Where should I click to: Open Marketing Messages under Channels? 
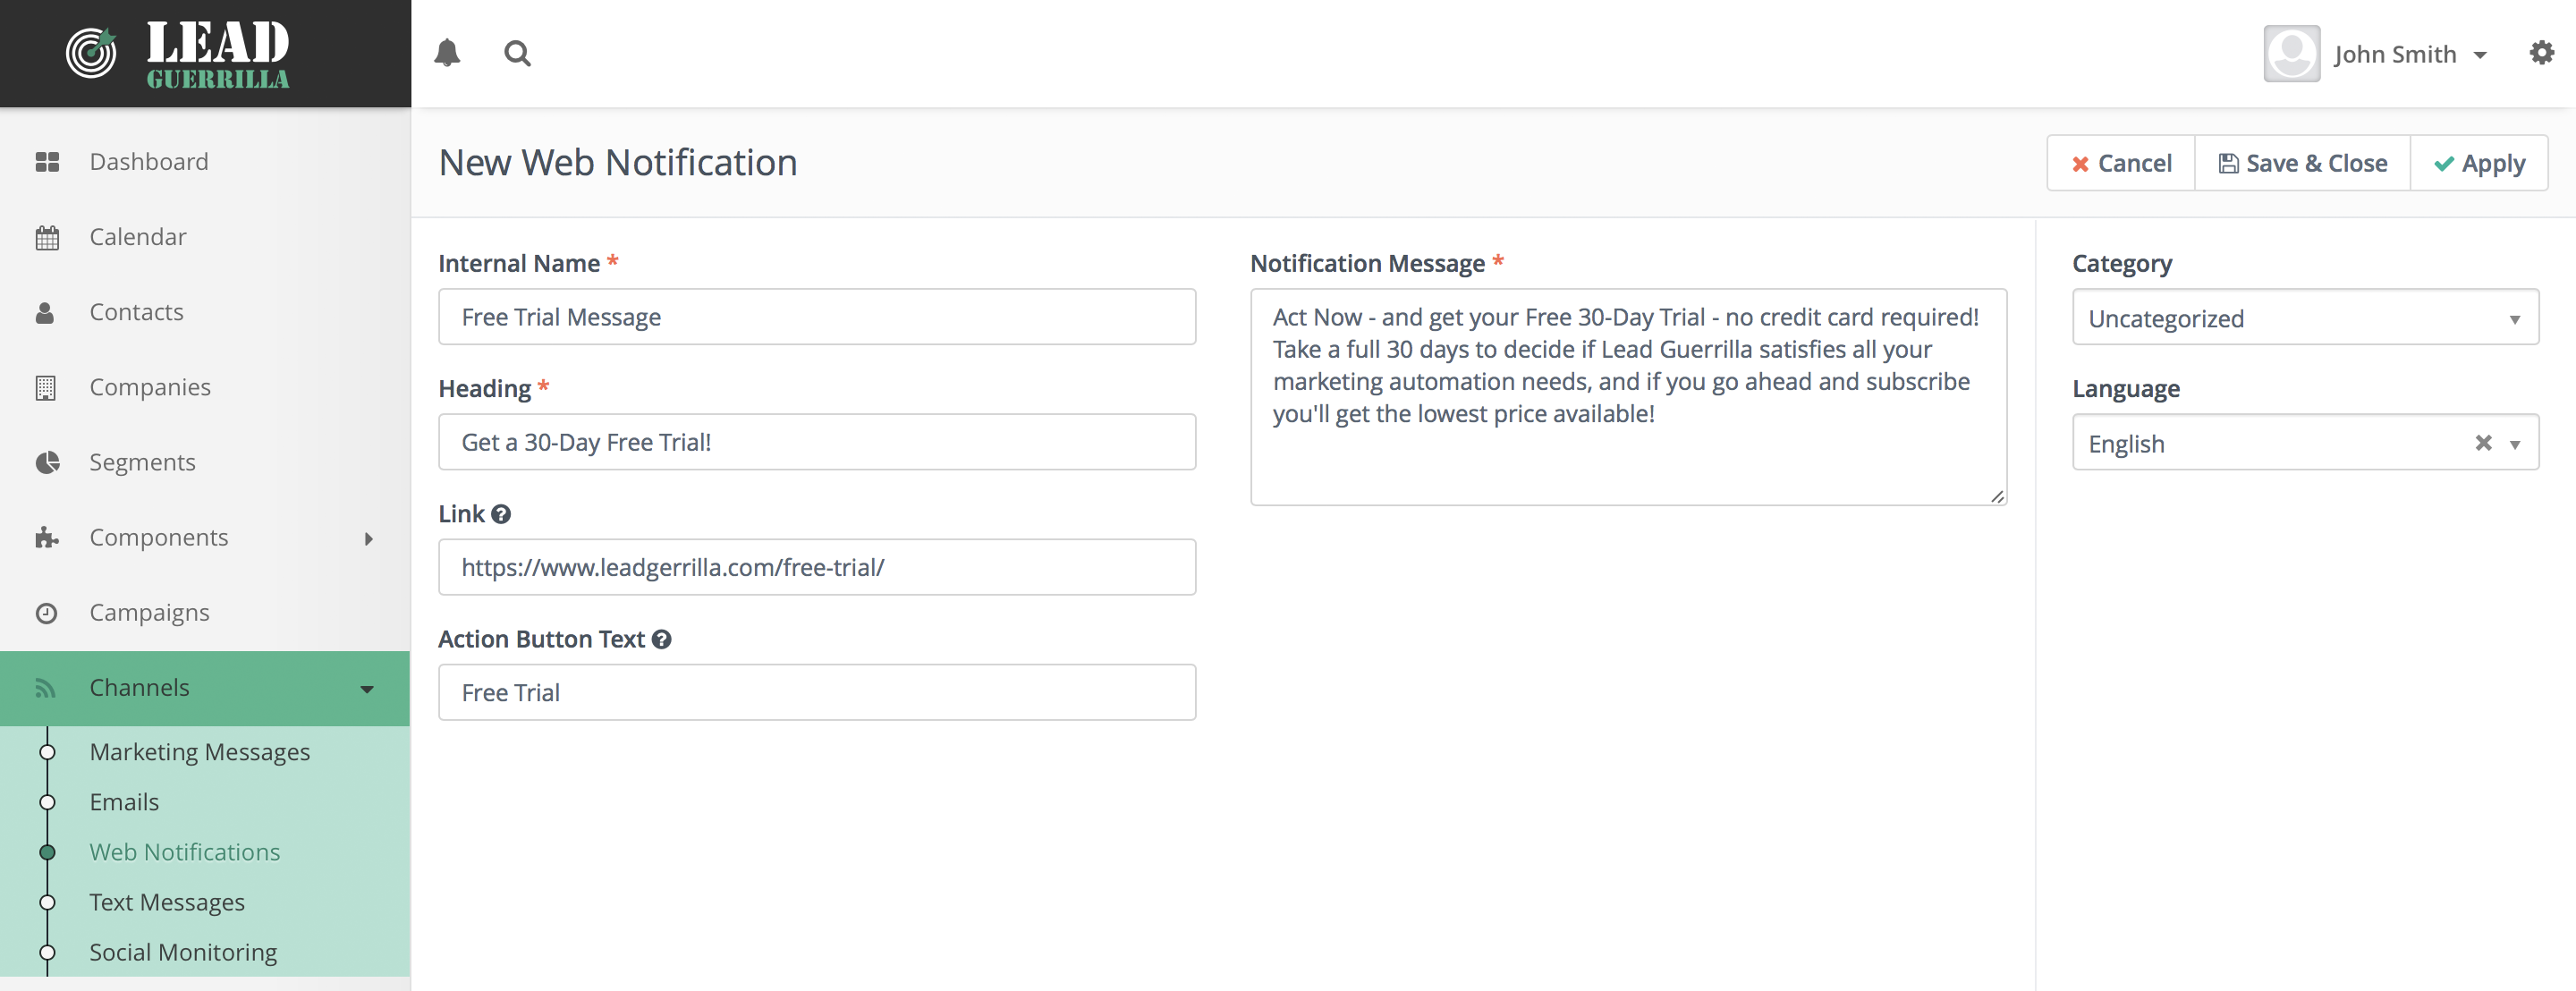200,752
